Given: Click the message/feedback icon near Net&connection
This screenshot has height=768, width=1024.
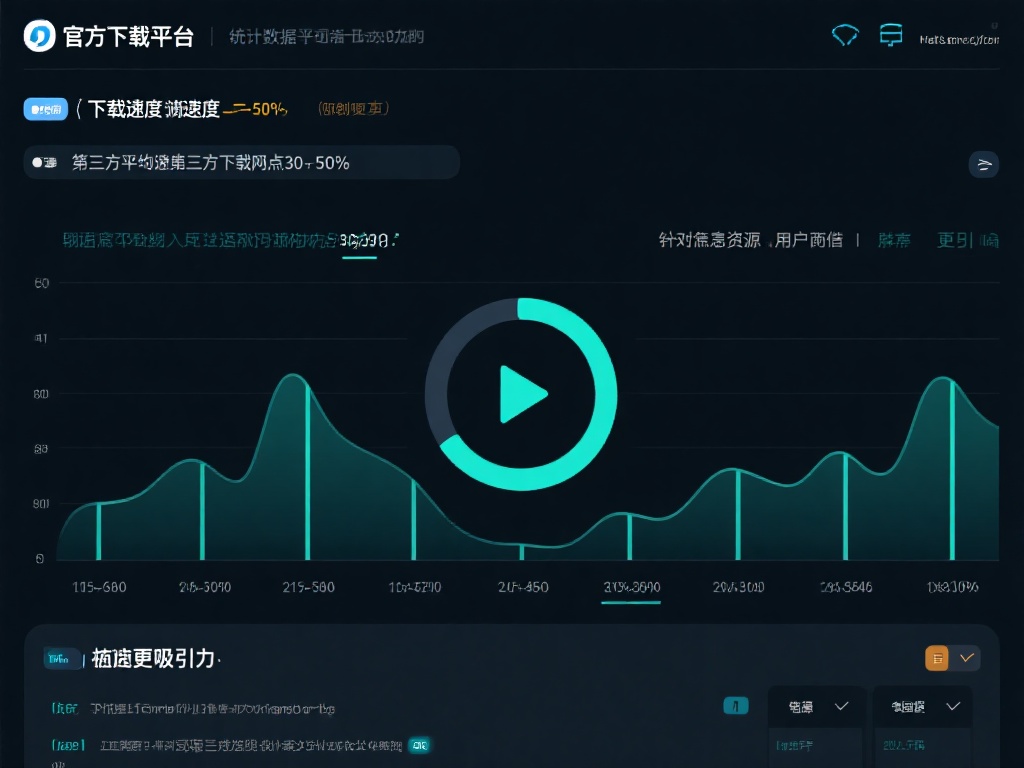Looking at the screenshot, I should [890, 35].
